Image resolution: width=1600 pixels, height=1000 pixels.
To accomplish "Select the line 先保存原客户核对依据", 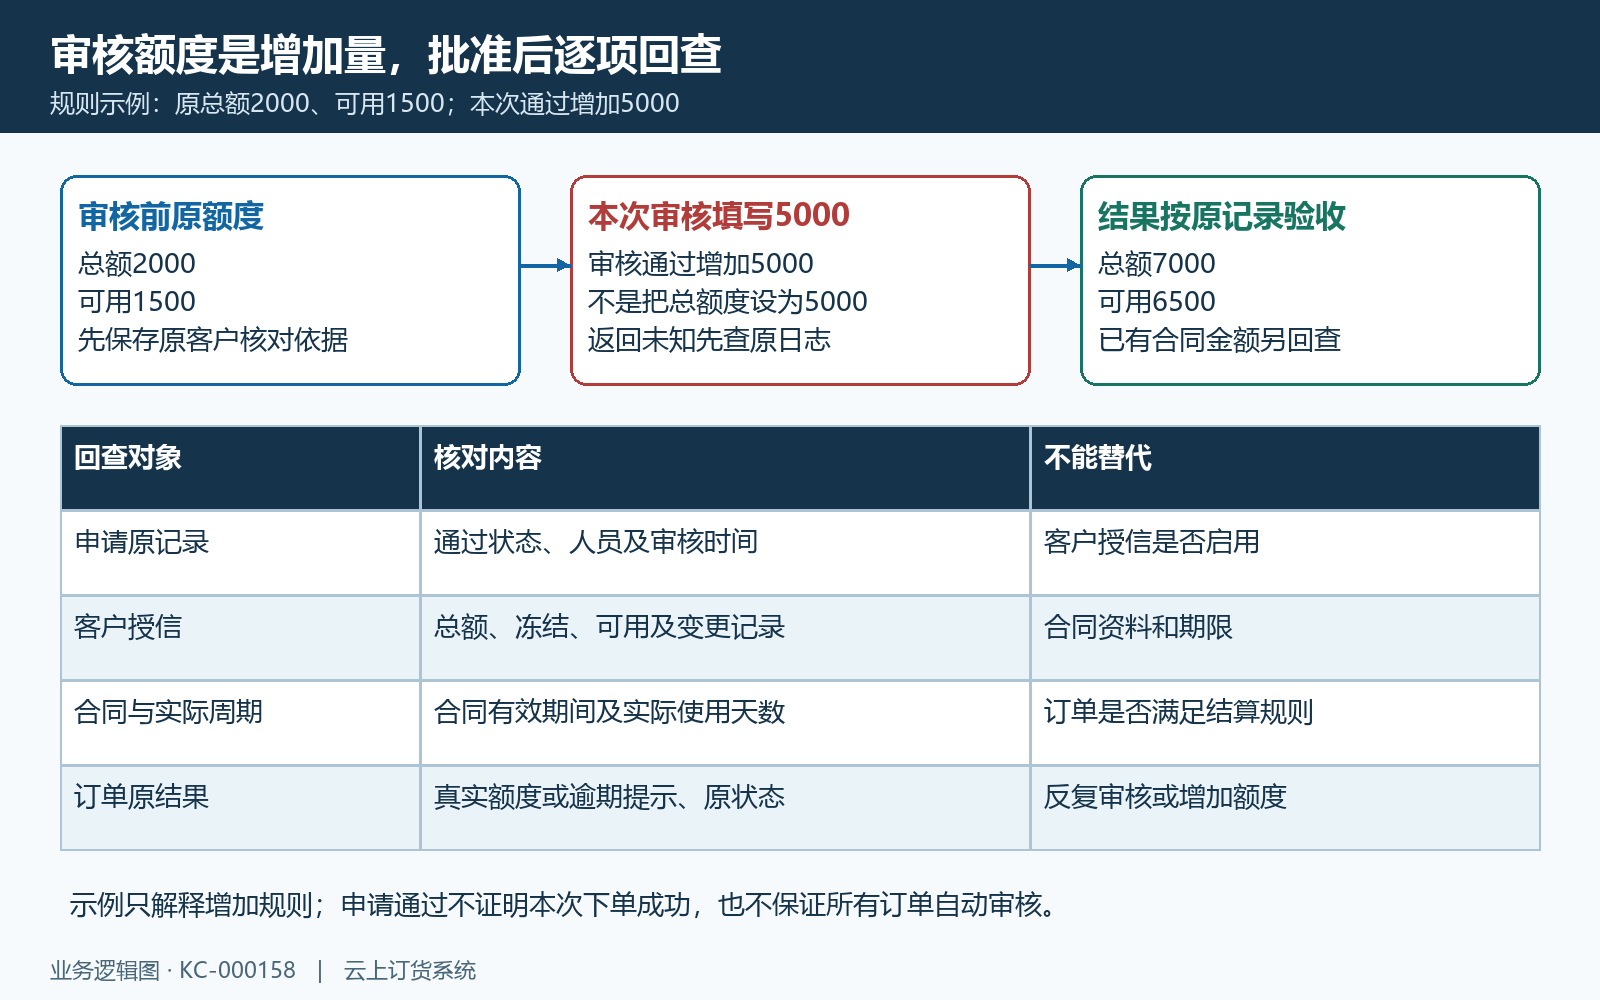I will click(213, 339).
